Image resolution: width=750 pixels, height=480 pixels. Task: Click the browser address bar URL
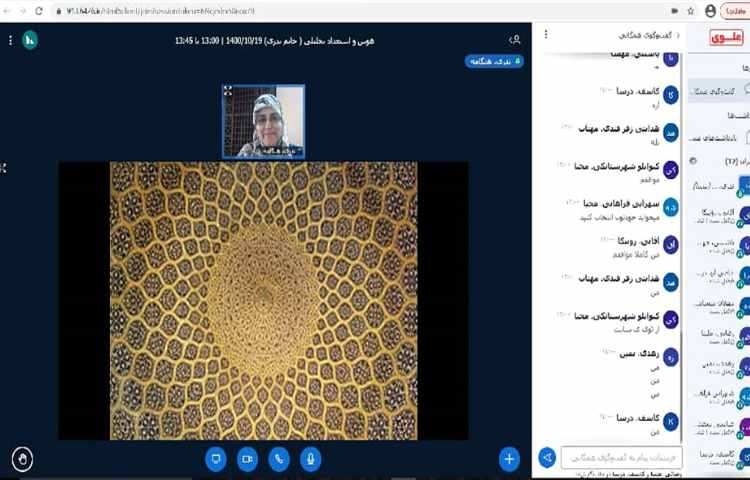pos(161,11)
